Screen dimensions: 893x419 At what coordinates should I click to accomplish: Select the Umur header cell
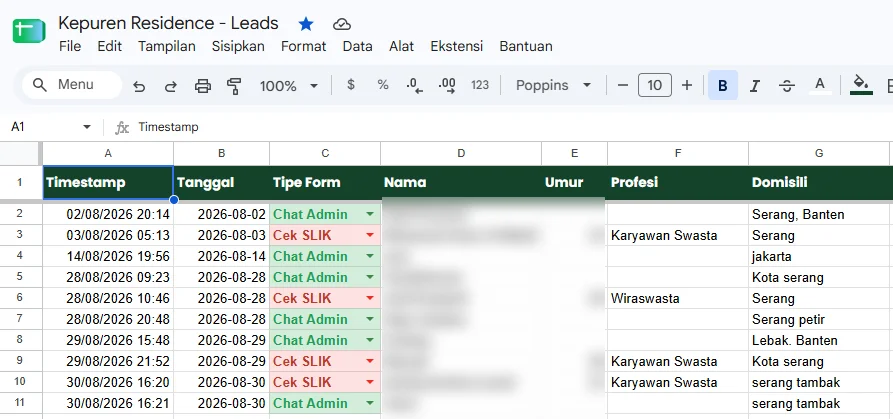(x=575, y=183)
